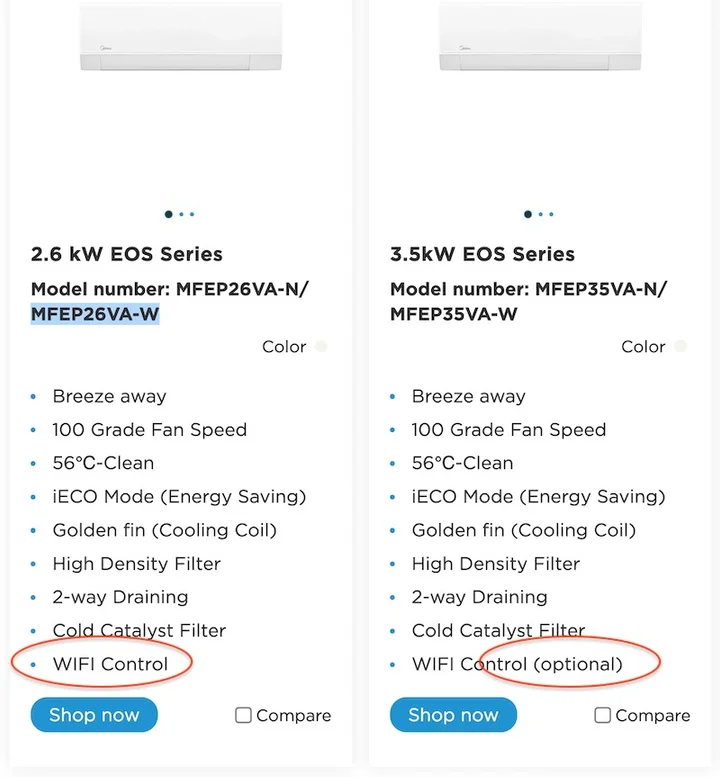
Task: Click WIFI Control feature on 2.6 kW card
Action: click(110, 664)
